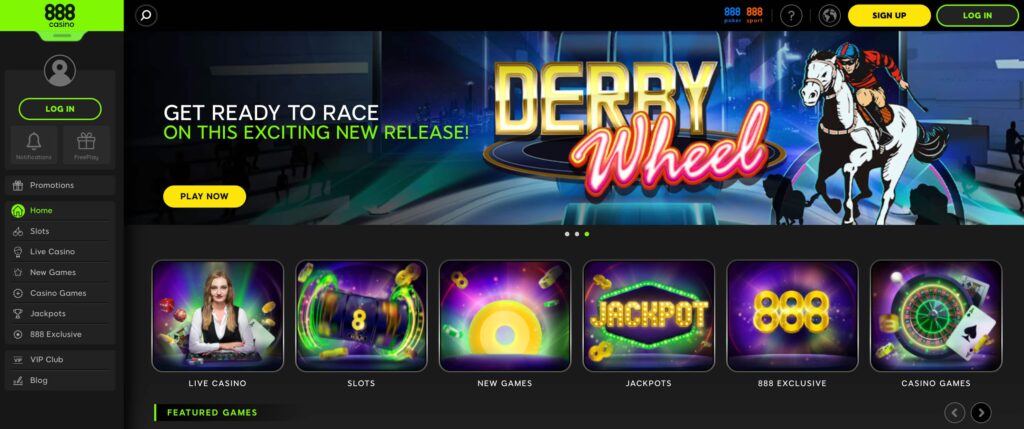Image resolution: width=1024 pixels, height=429 pixels.
Task: Open the 888 Exclusive category thumbnail
Action: point(792,316)
